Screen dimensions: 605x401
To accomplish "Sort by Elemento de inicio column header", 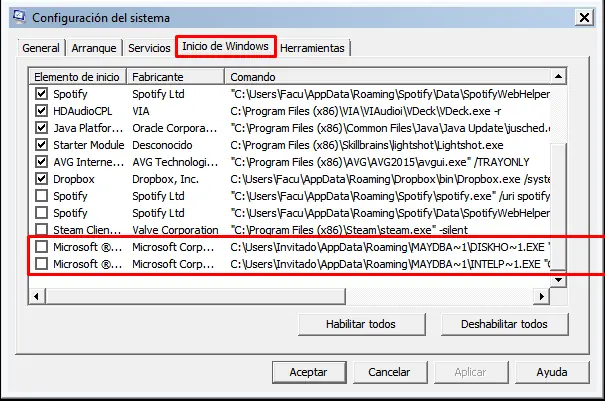I will pos(77,77).
